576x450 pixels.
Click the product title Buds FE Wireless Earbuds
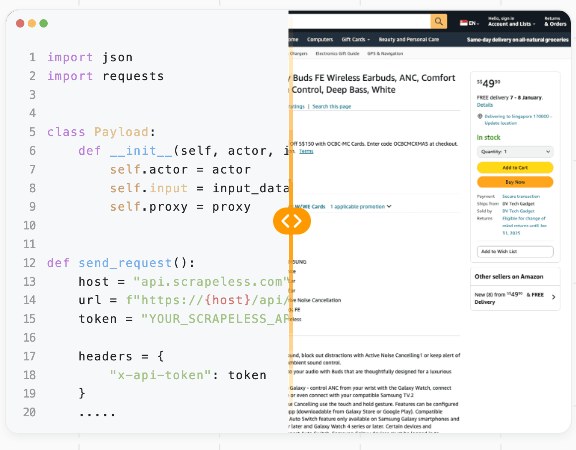click(372, 84)
